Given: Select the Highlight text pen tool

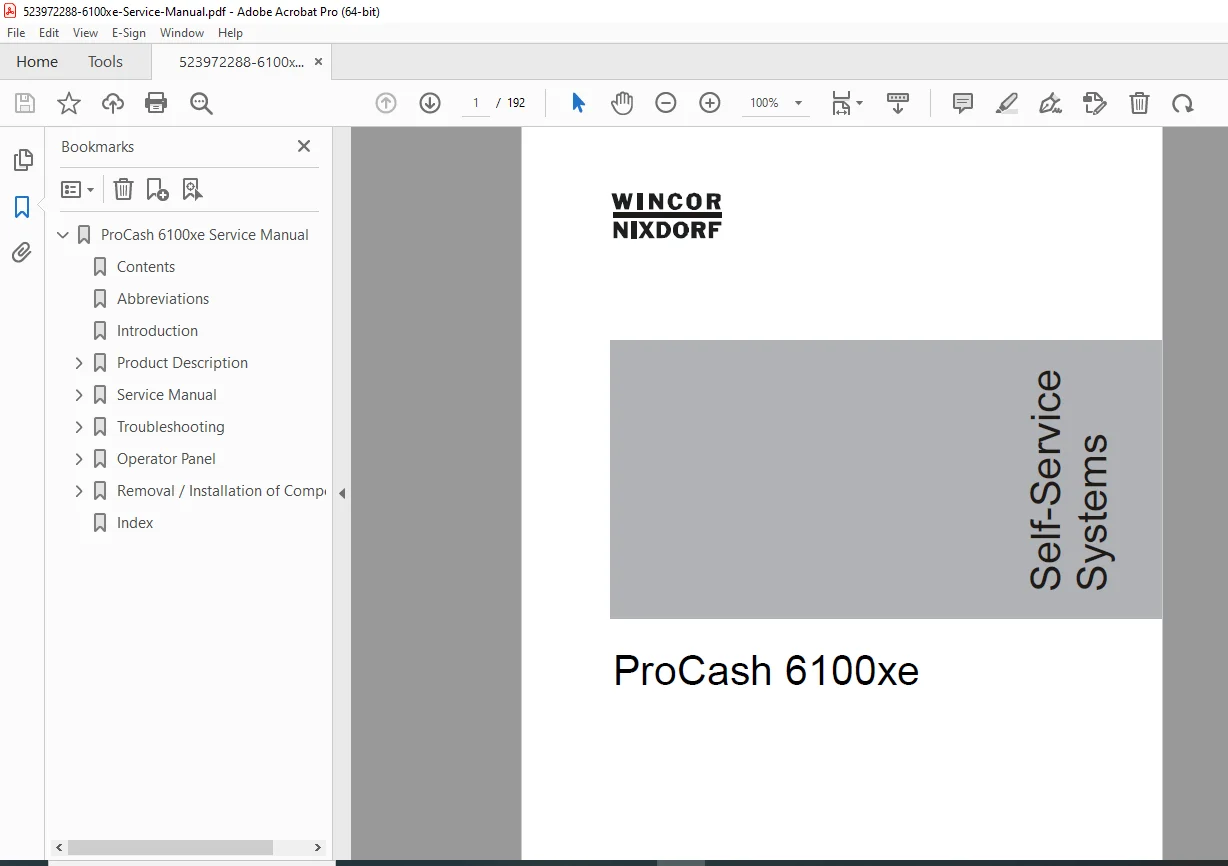Looking at the screenshot, I should [x=1007, y=103].
